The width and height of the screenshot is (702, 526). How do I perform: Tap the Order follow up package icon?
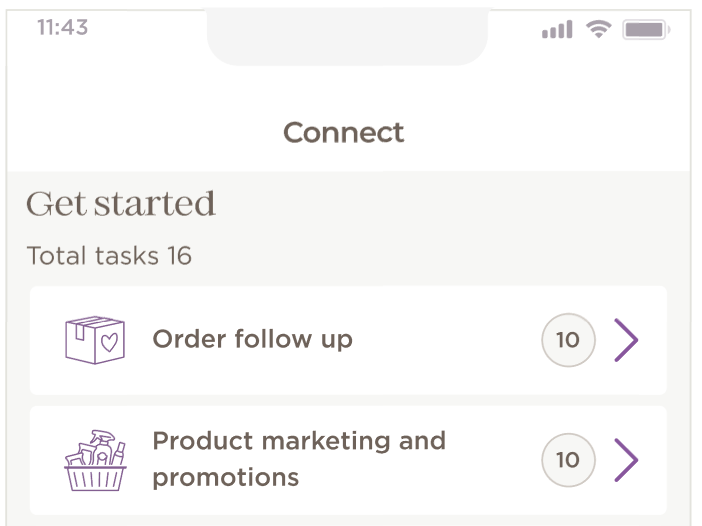pyautogui.click(x=94, y=340)
